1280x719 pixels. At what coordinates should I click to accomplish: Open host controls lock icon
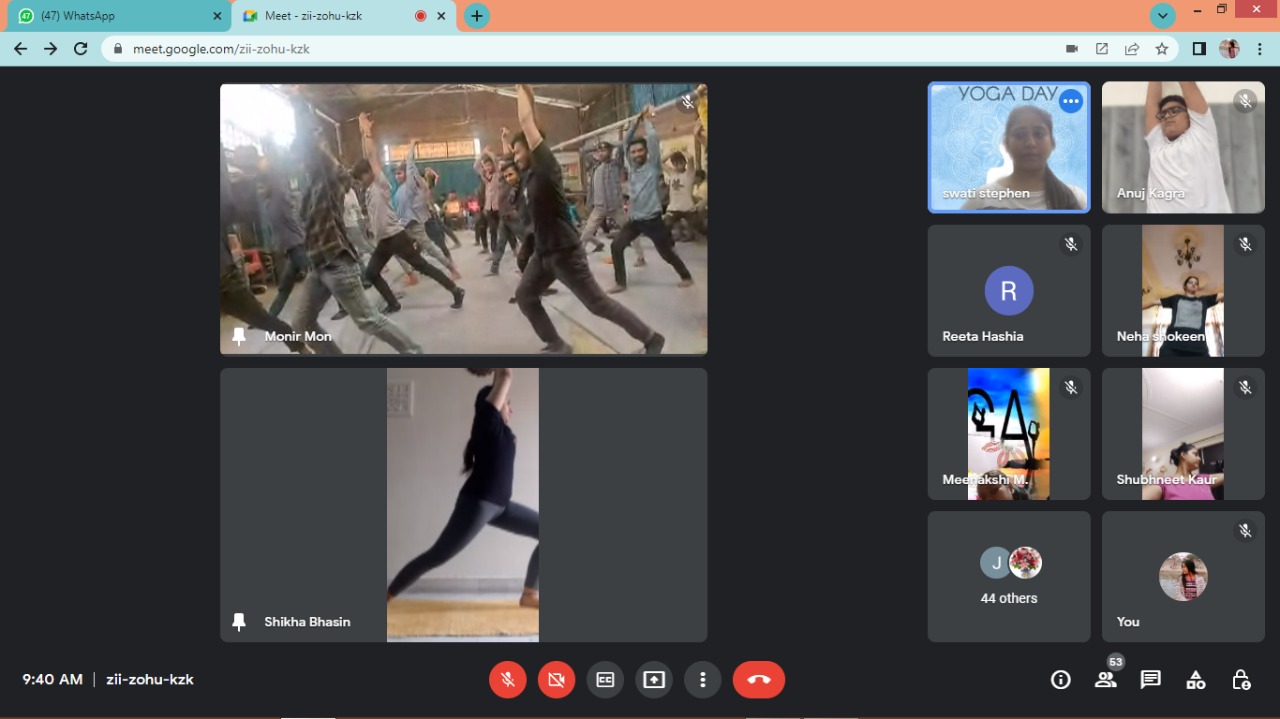[x=1241, y=680]
